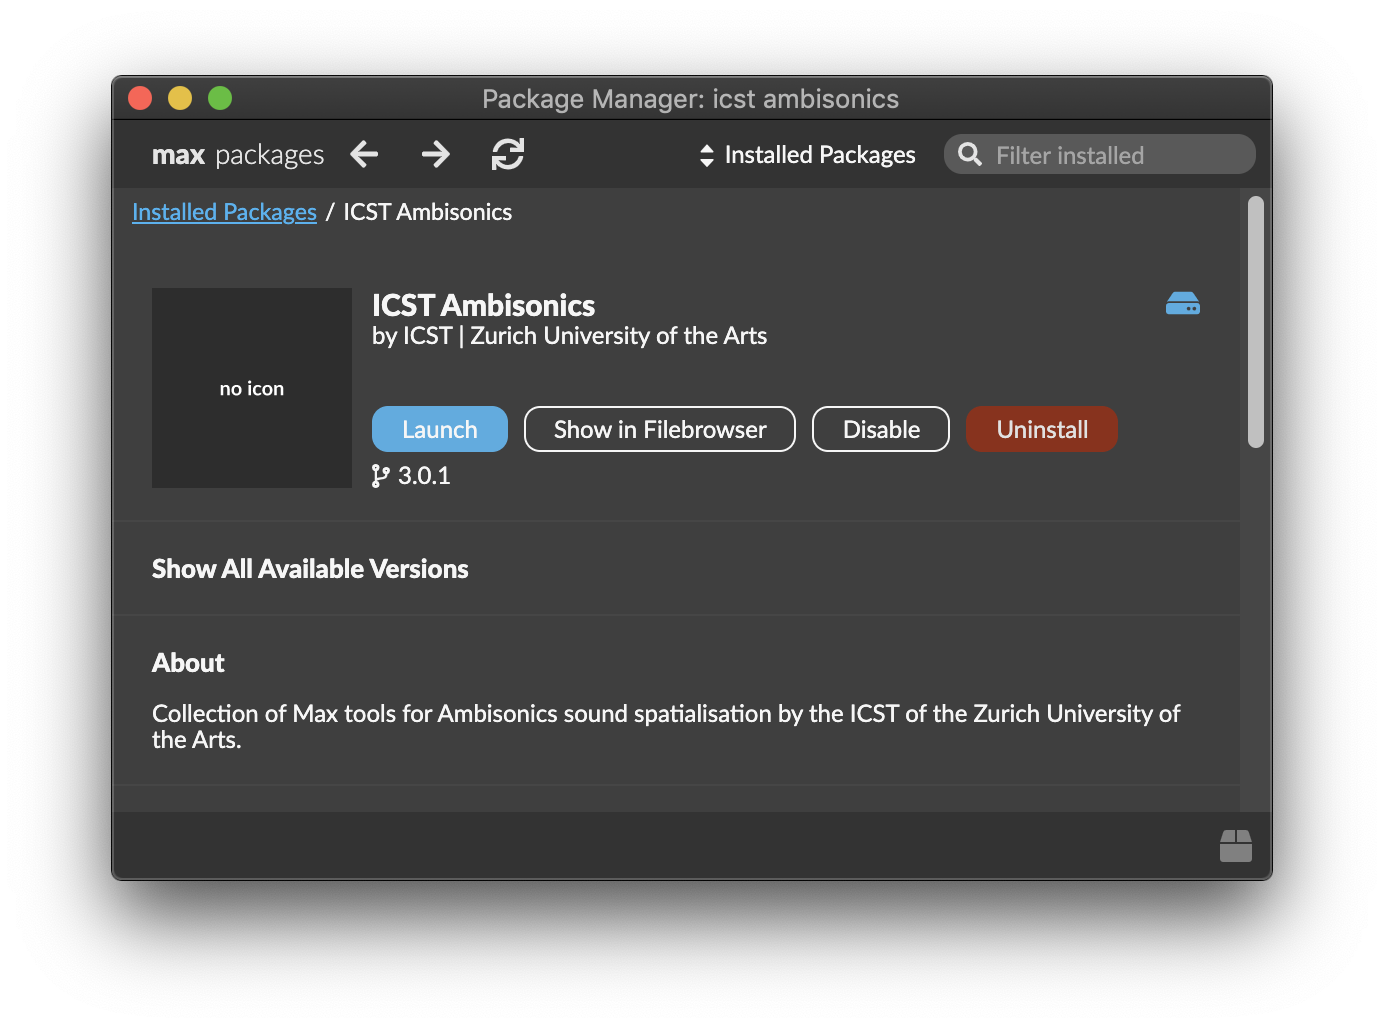Click the max packages logo
Image resolution: width=1384 pixels, height=1028 pixels.
click(237, 154)
